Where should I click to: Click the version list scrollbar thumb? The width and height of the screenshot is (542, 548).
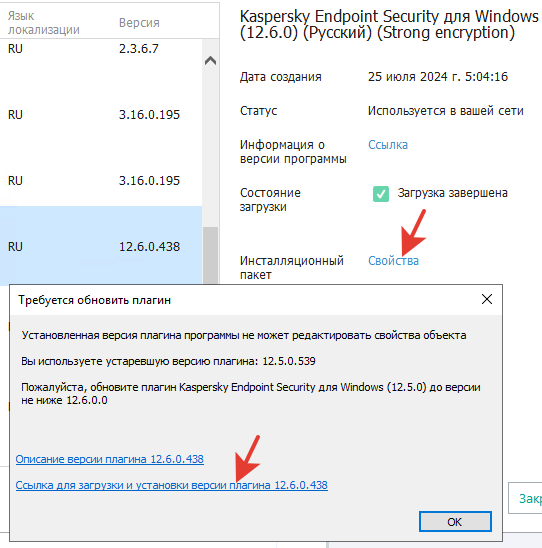pos(210,255)
